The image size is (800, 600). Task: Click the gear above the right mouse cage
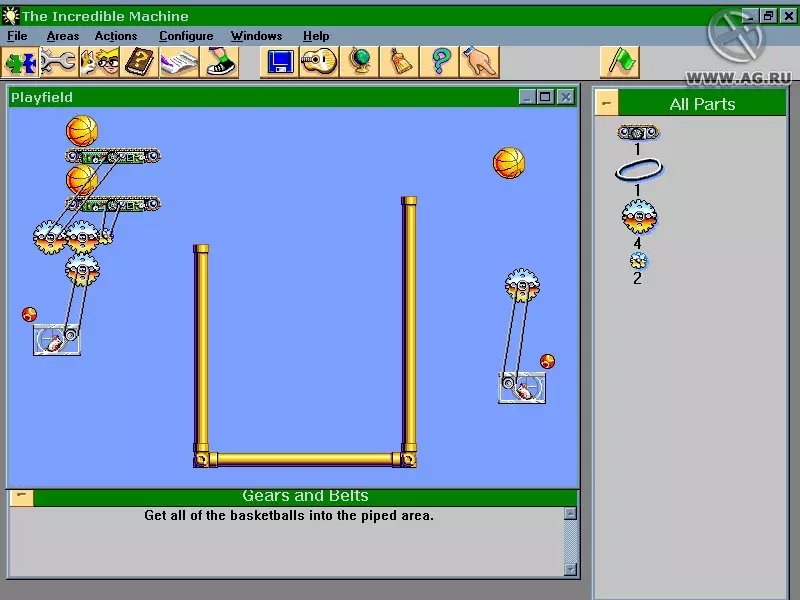coord(522,285)
